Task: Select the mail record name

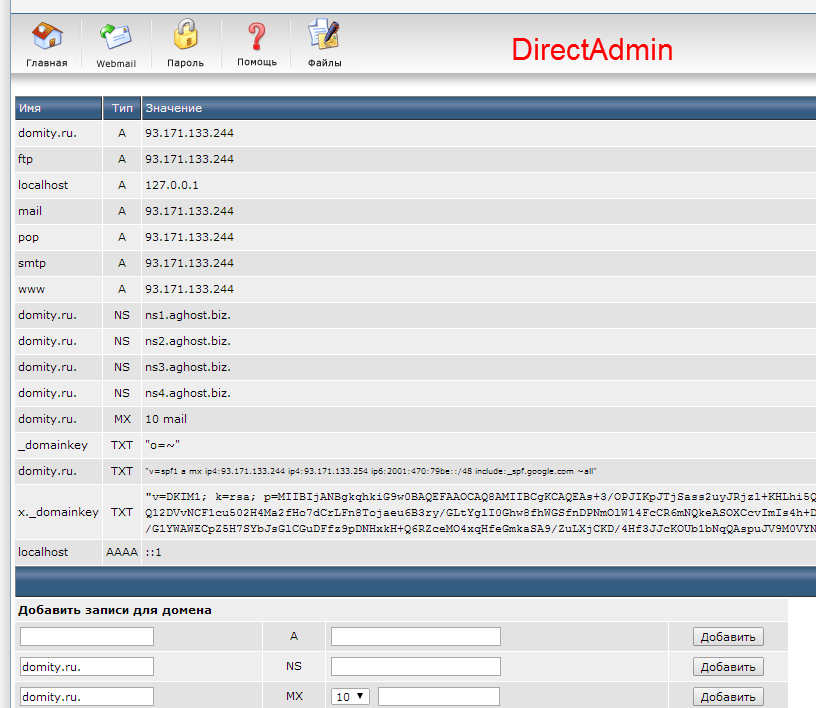Action: (30, 211)
